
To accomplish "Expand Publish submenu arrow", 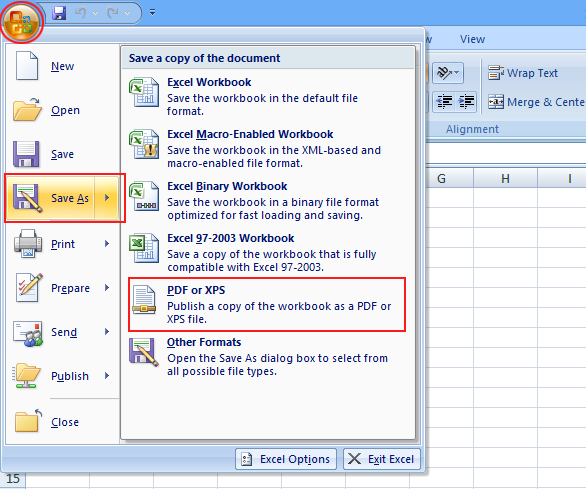I will pyautogui.click(x=107, y=376).
